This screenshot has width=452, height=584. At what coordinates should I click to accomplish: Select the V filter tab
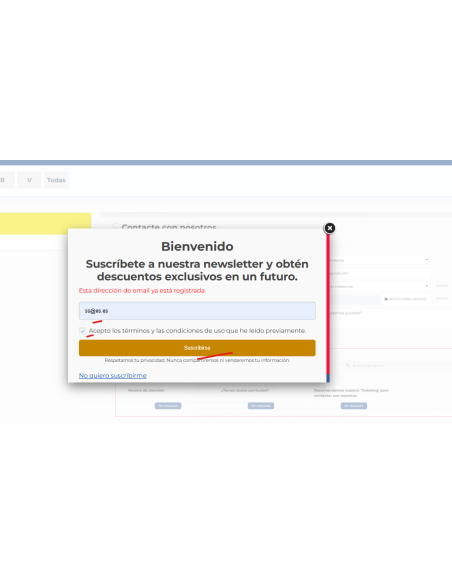pyautogui.click(x=29, y=180)
